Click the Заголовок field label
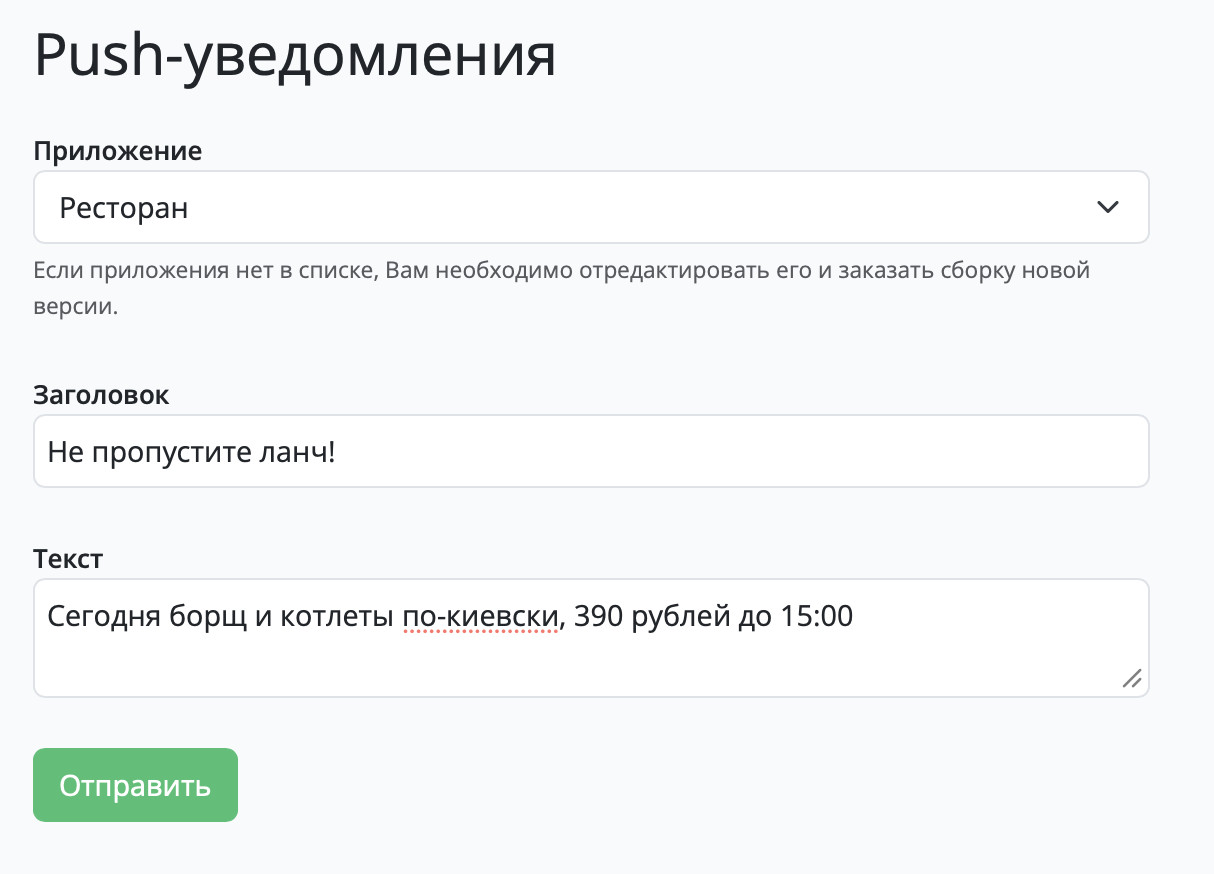Viewport: 1214px width, 874px height. coord(102,395)
